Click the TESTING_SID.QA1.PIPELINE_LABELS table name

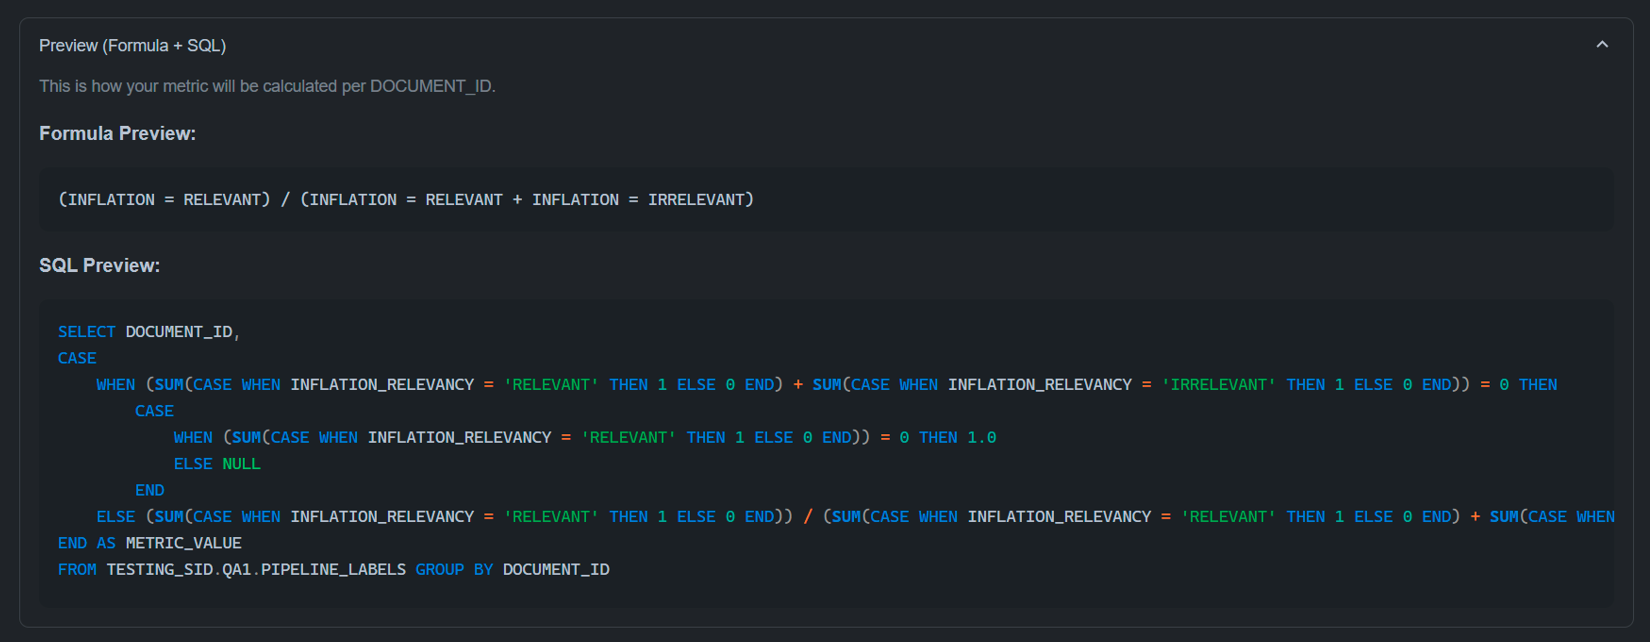point(256,570)
